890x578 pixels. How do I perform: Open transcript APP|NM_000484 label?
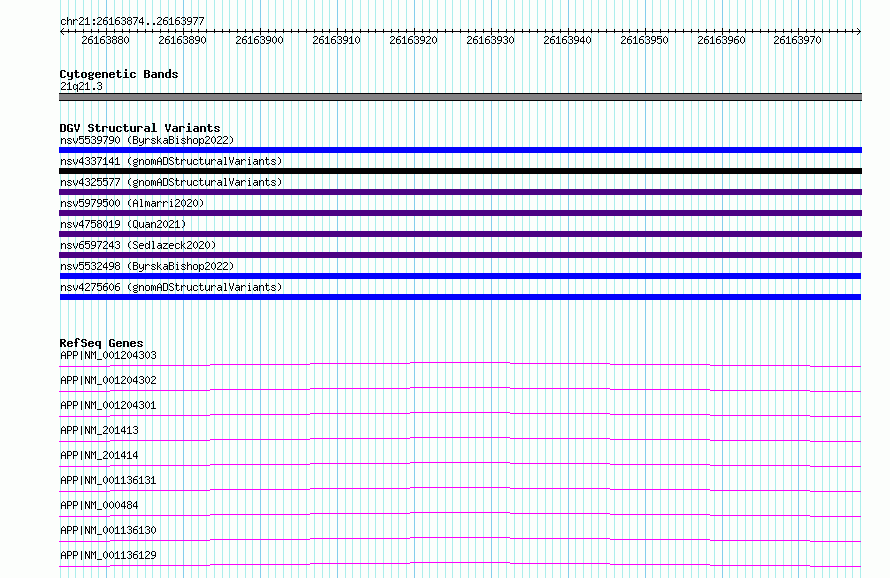pyautogui.click(x=99, y=505)
